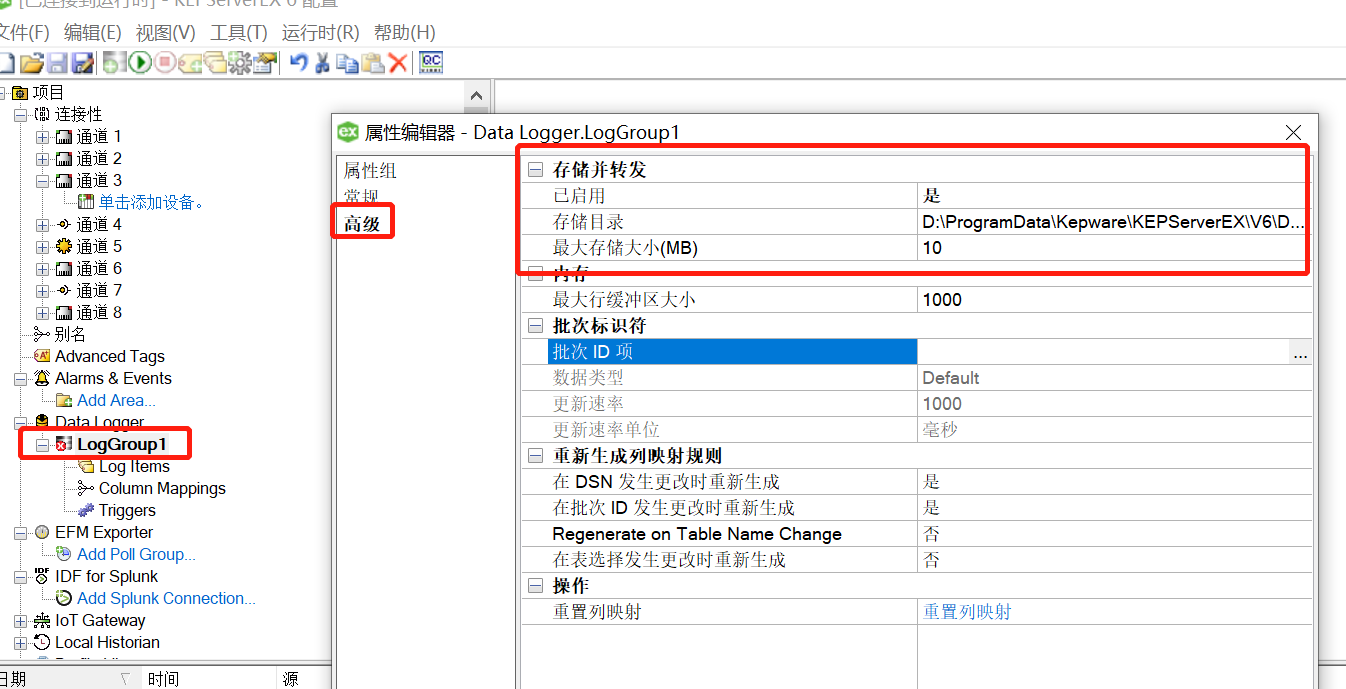Click the New Channel toolbar icon
Viewport: 1346px width, 689px height.
pyautogui.click(x=114, y=63)
